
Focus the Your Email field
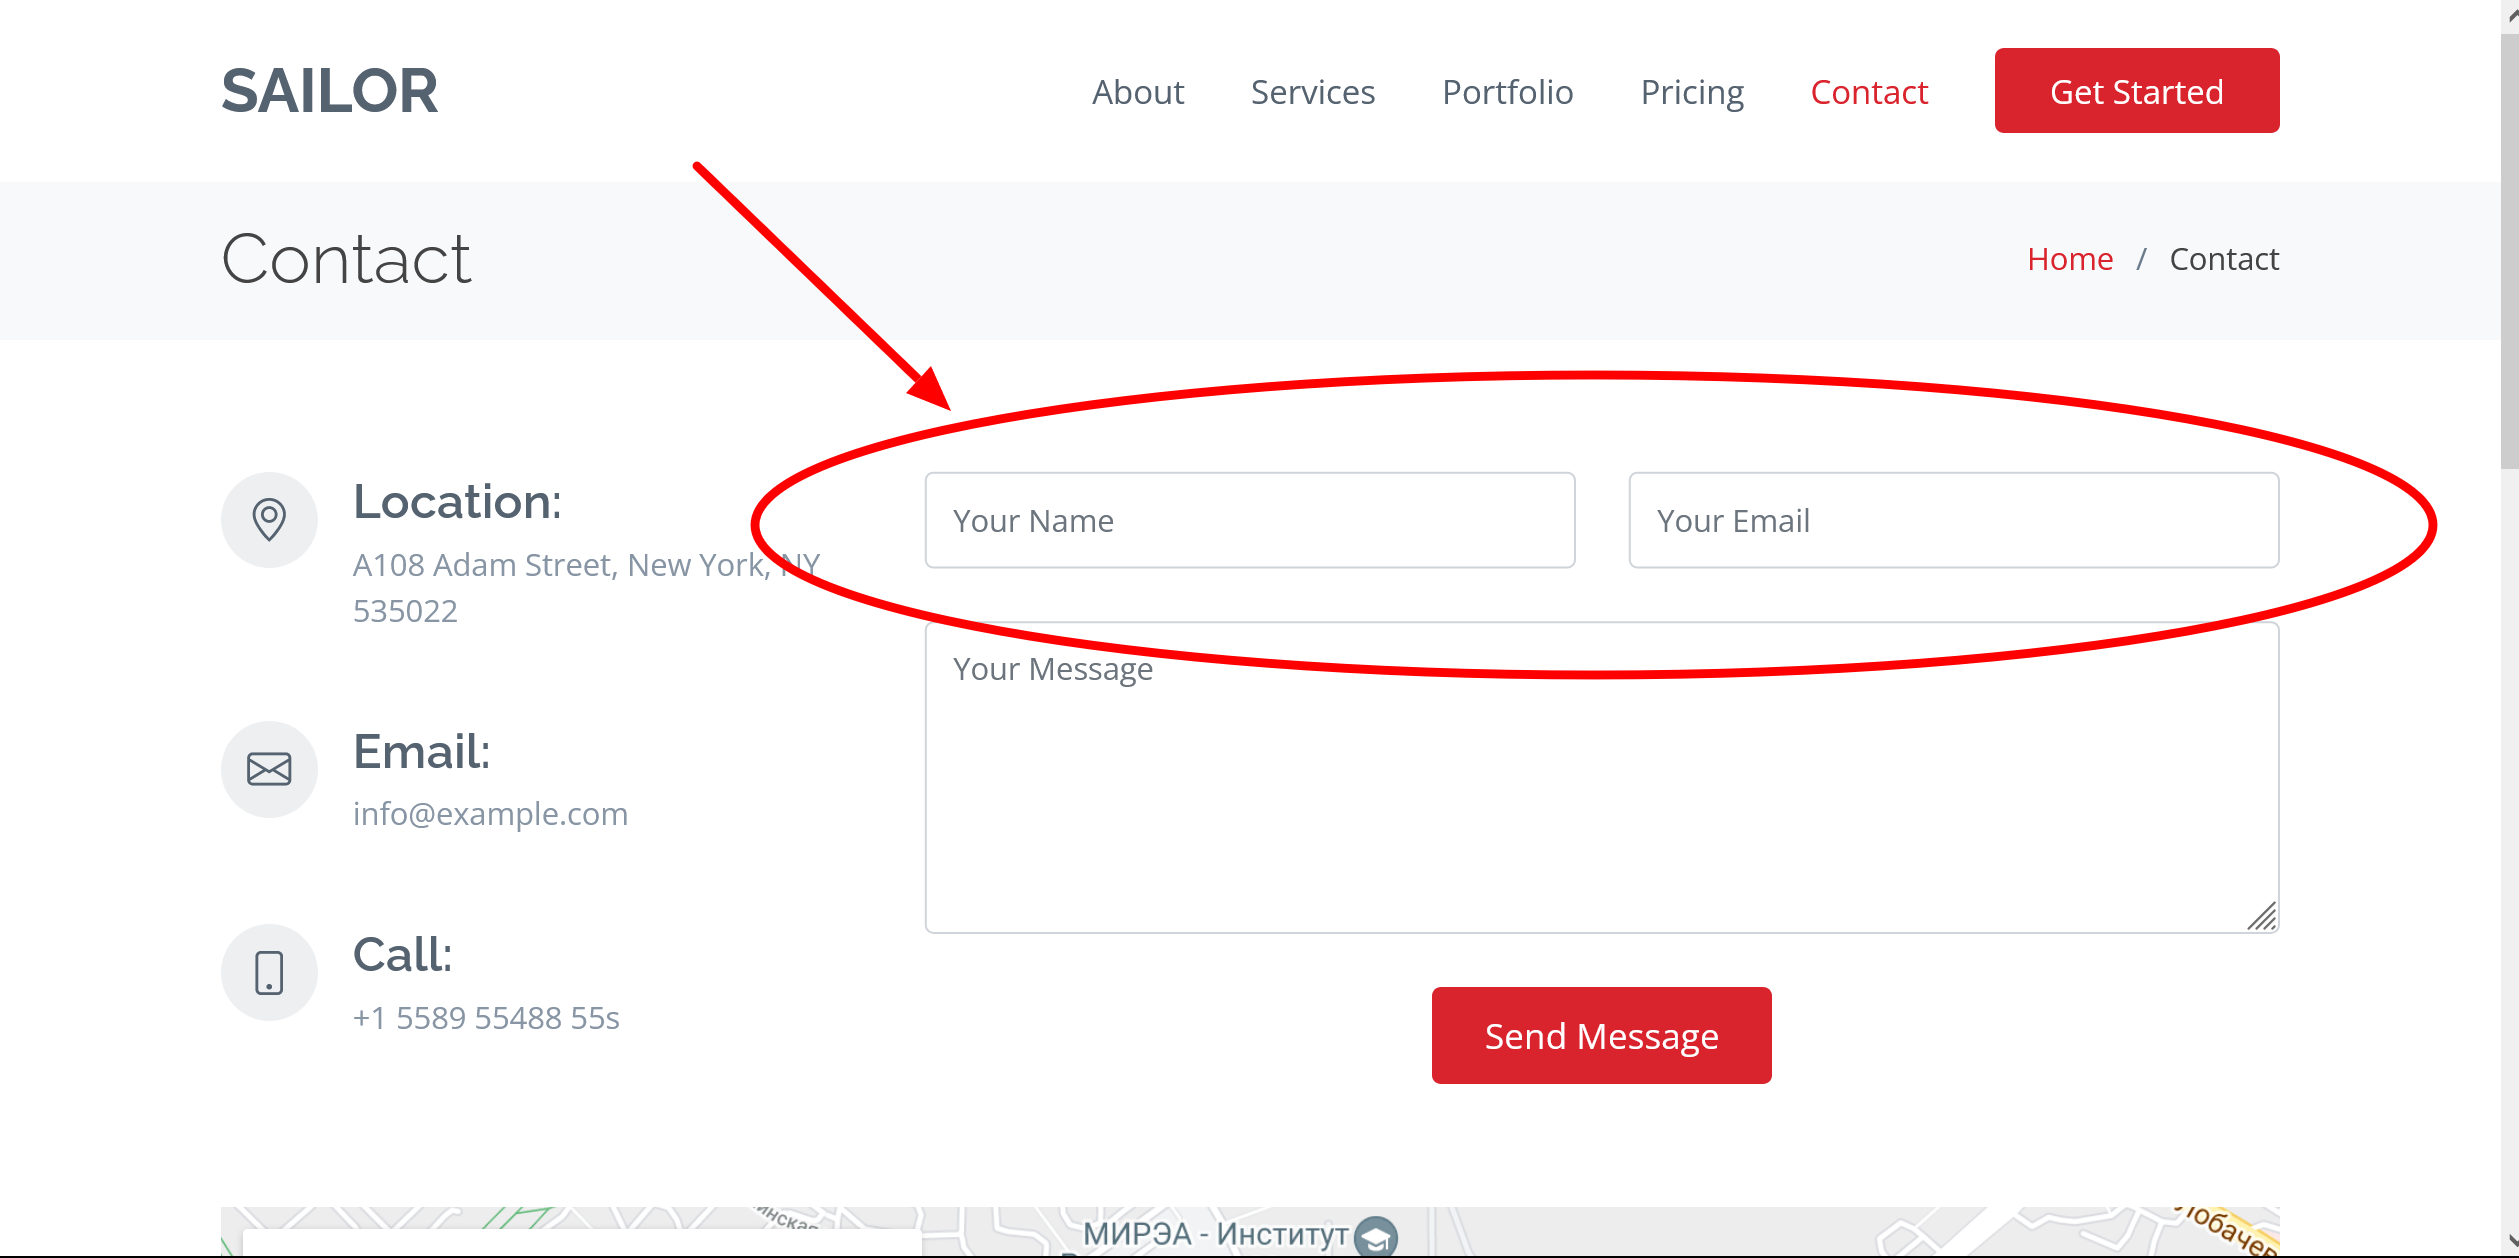pyautogui.click(x=1953, y=520)
